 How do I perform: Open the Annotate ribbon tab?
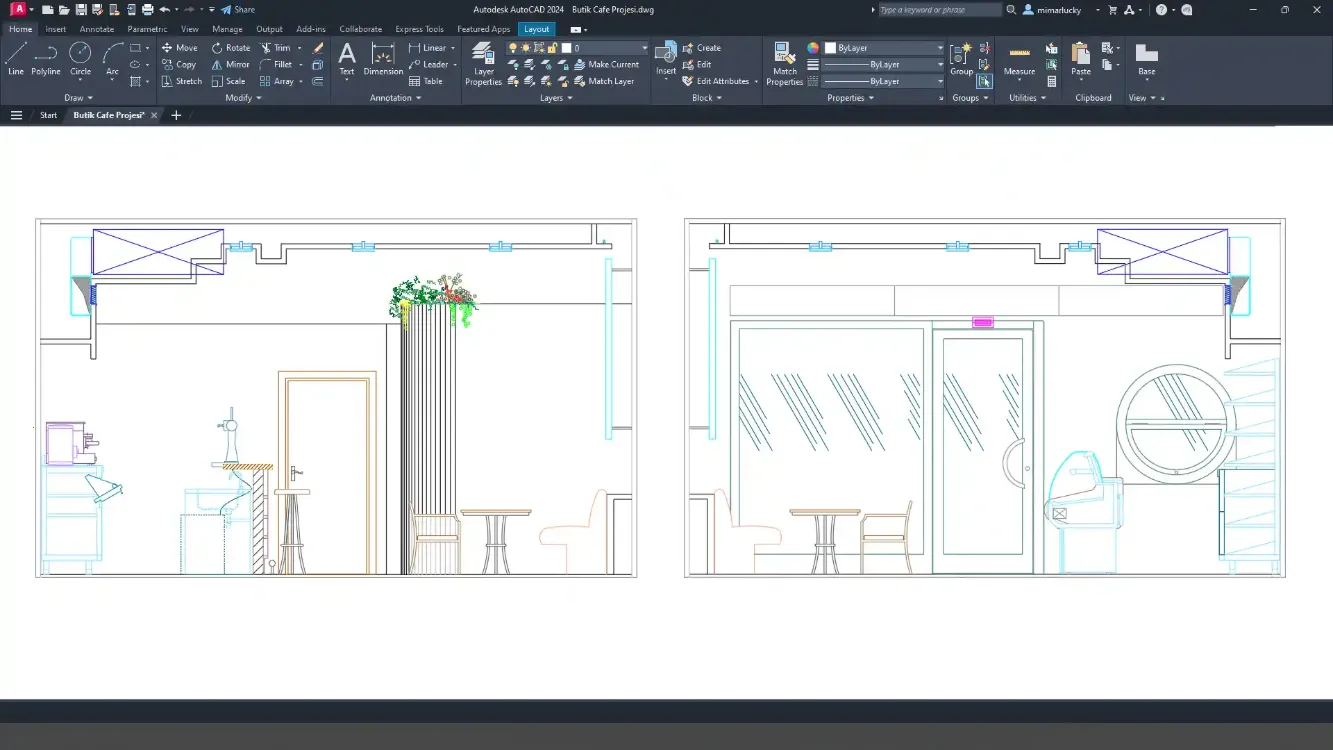(x=97, y=29)
